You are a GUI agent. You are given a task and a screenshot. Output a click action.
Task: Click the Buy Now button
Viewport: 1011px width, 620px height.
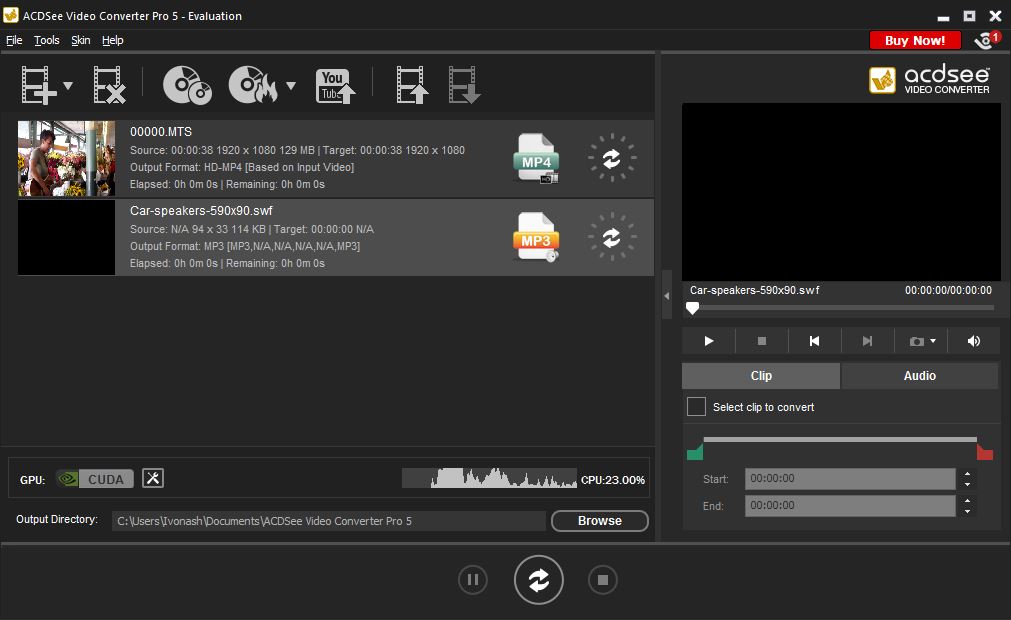tap(914, 40)
